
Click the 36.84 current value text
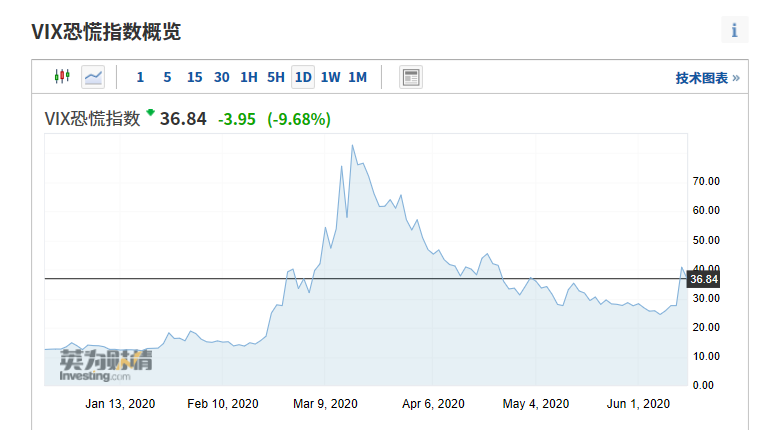coord(183,119)
